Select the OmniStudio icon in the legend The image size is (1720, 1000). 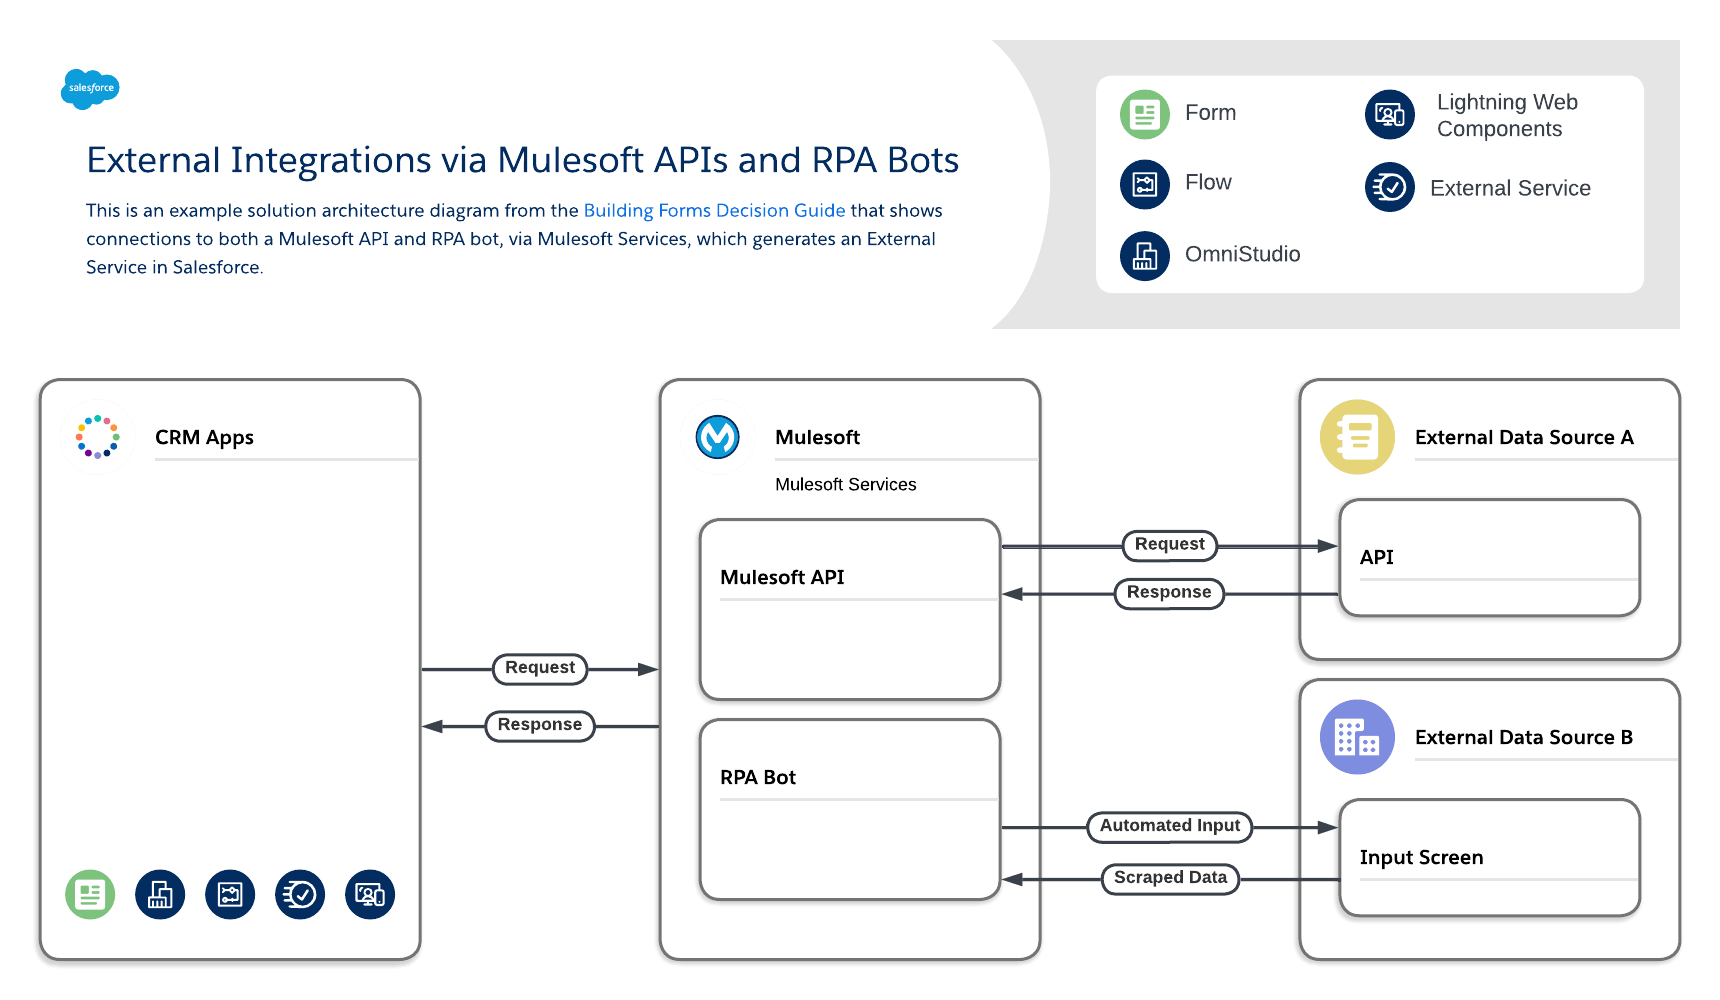(x=1144, y=256)
